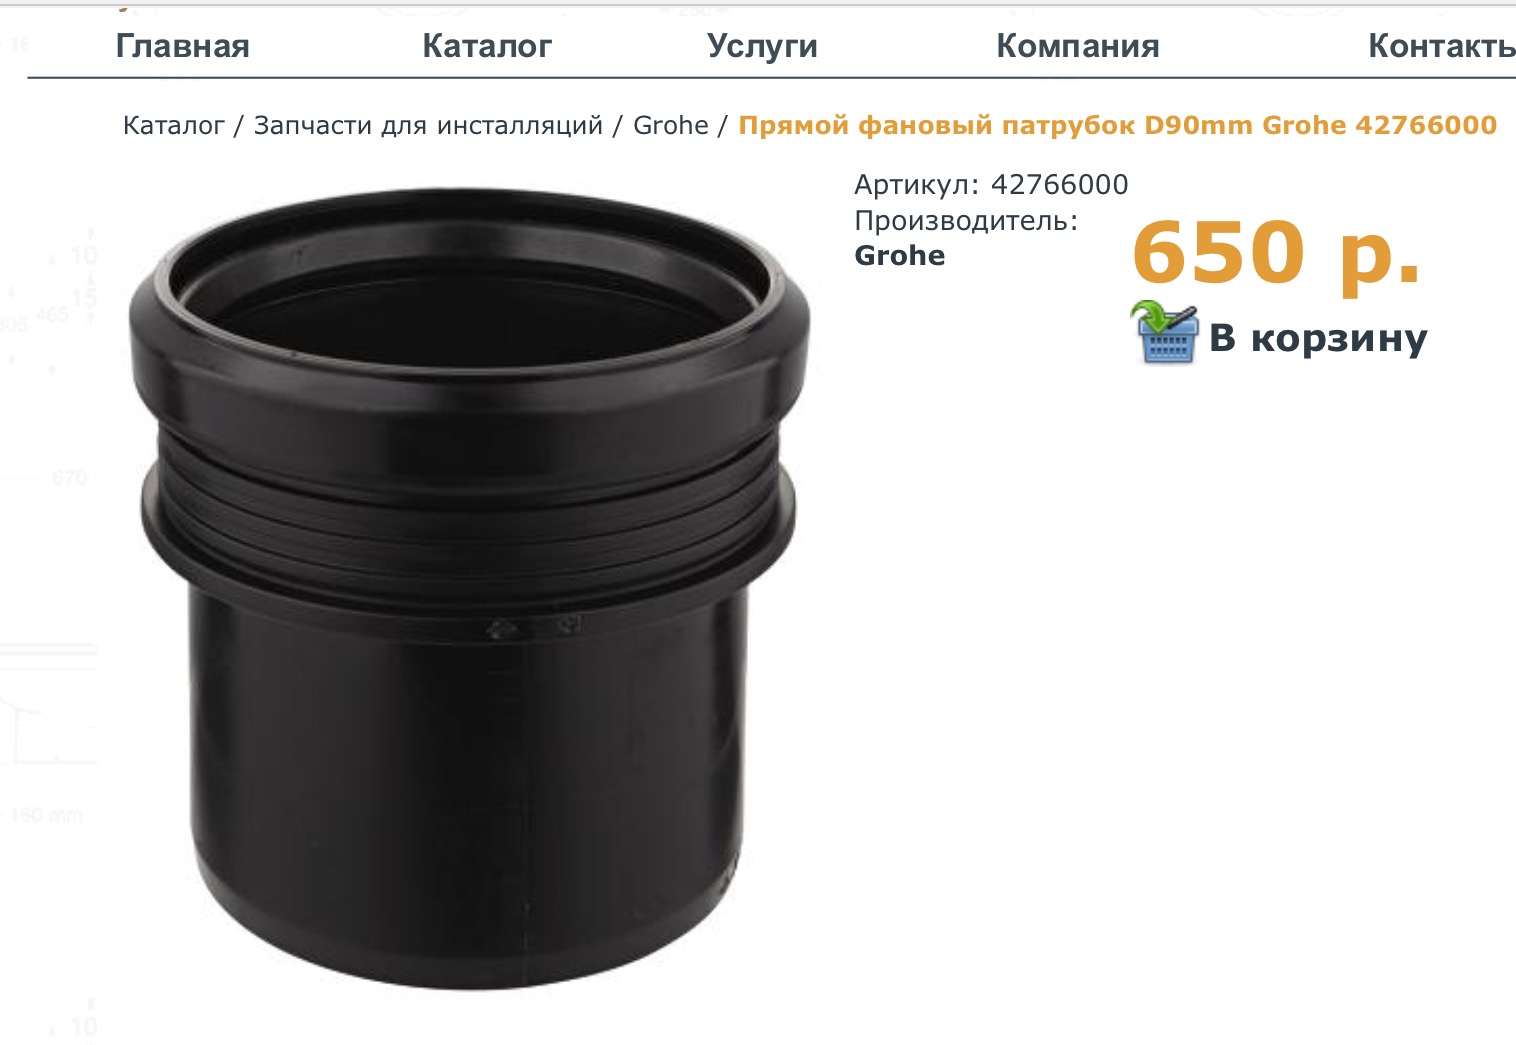1516x1045 pixels.
Task: Click the orange product title breadcrumb
Action: [x=1117, y=125]
